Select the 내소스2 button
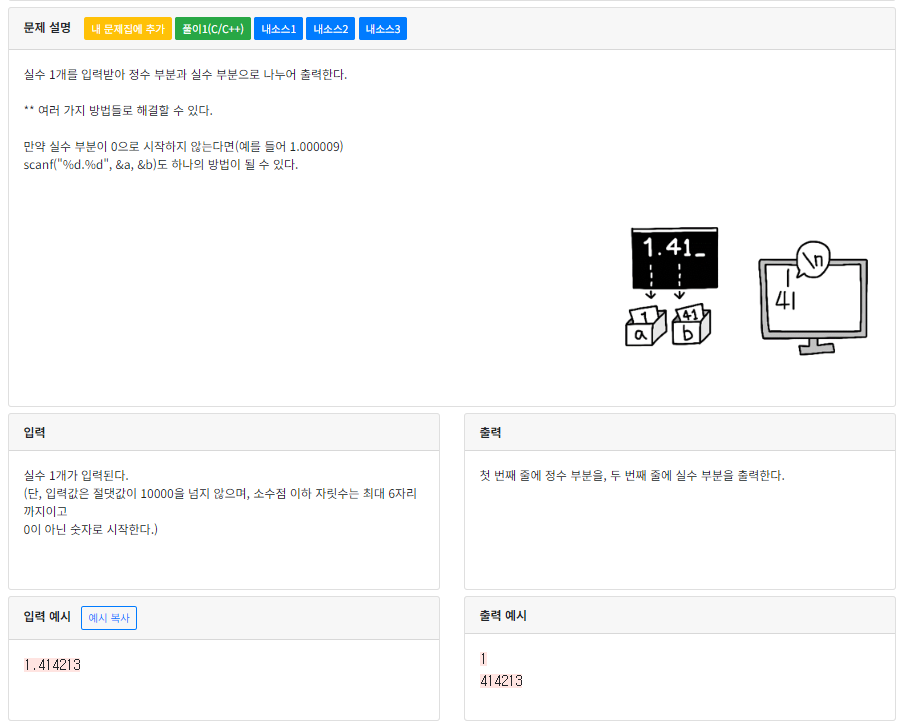Image resolution: width=904 pixels, height=727 pixels. [330, 28]
